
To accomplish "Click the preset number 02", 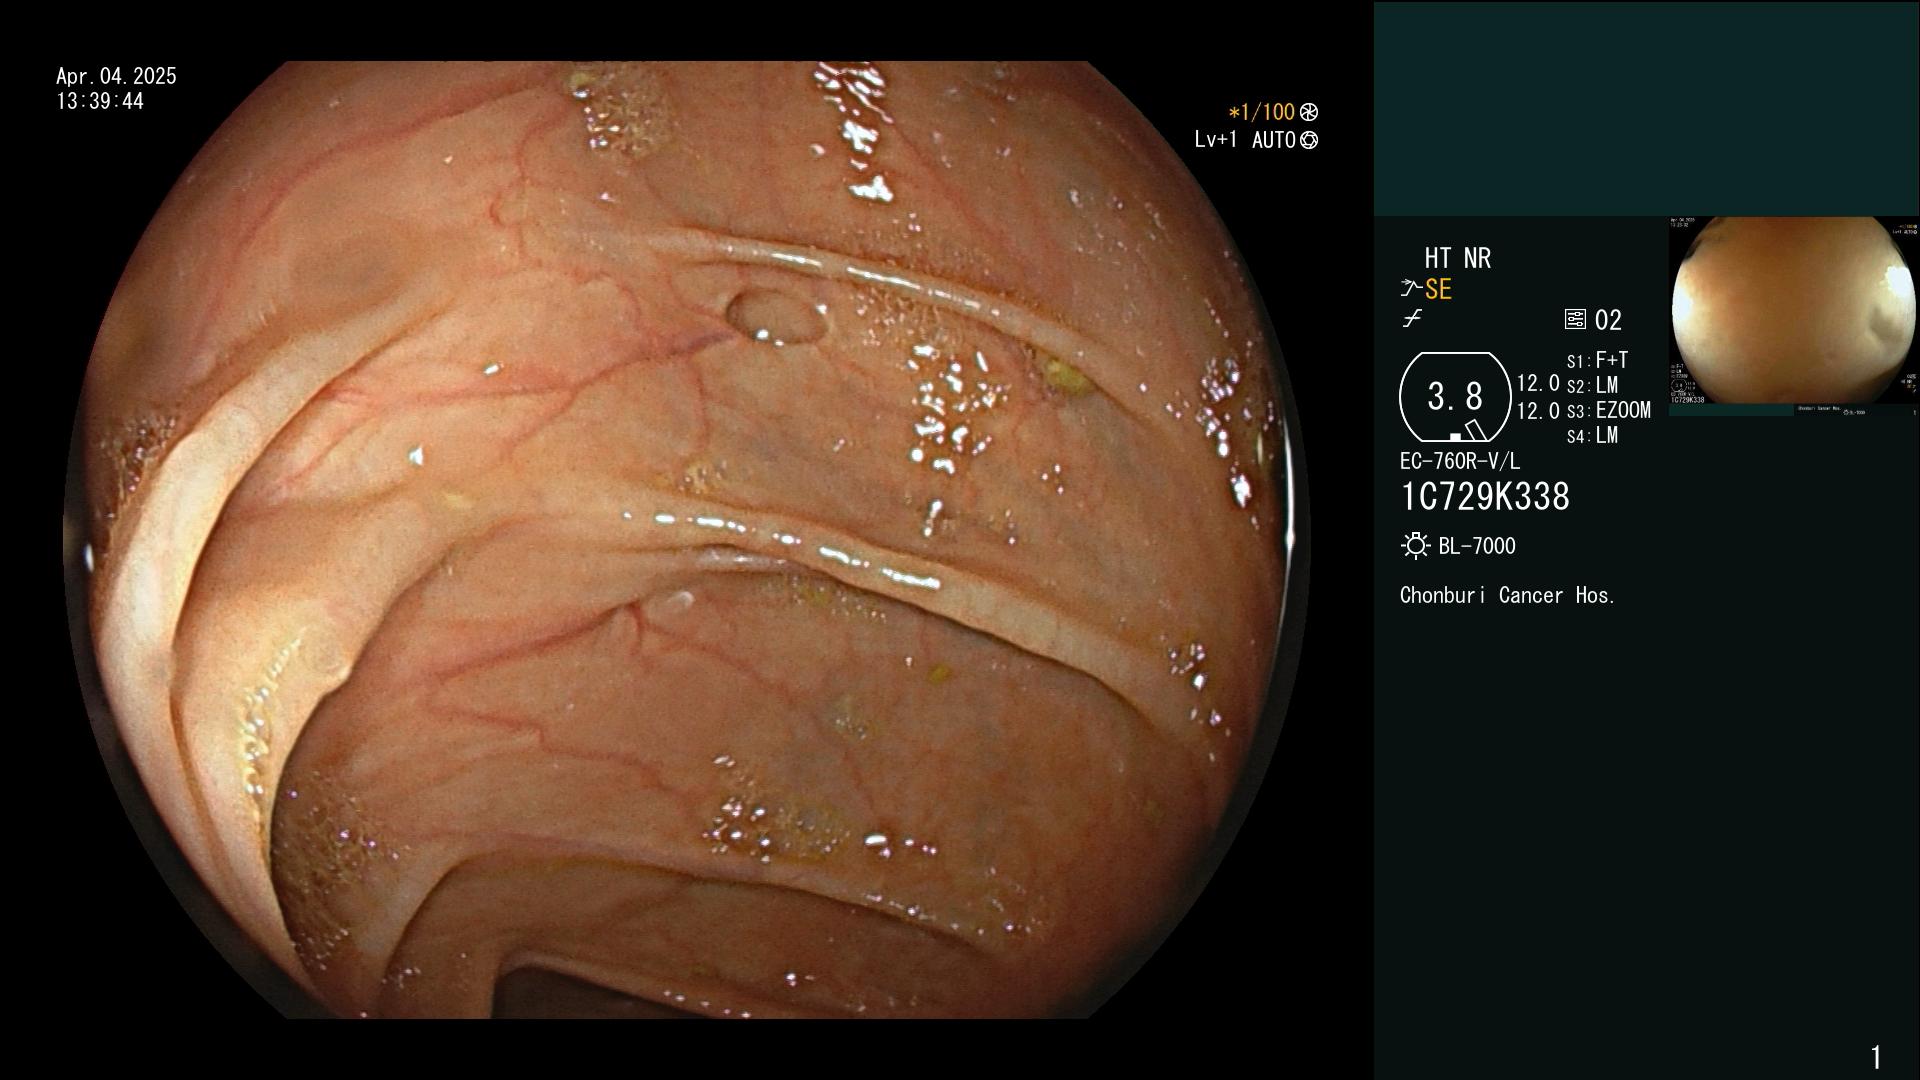I will [x=1608, y=320].
